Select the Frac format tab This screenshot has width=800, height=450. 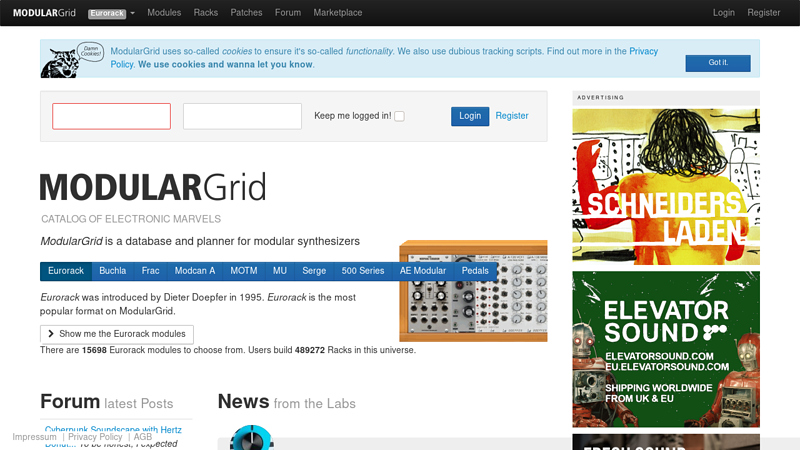click(151, 271)
